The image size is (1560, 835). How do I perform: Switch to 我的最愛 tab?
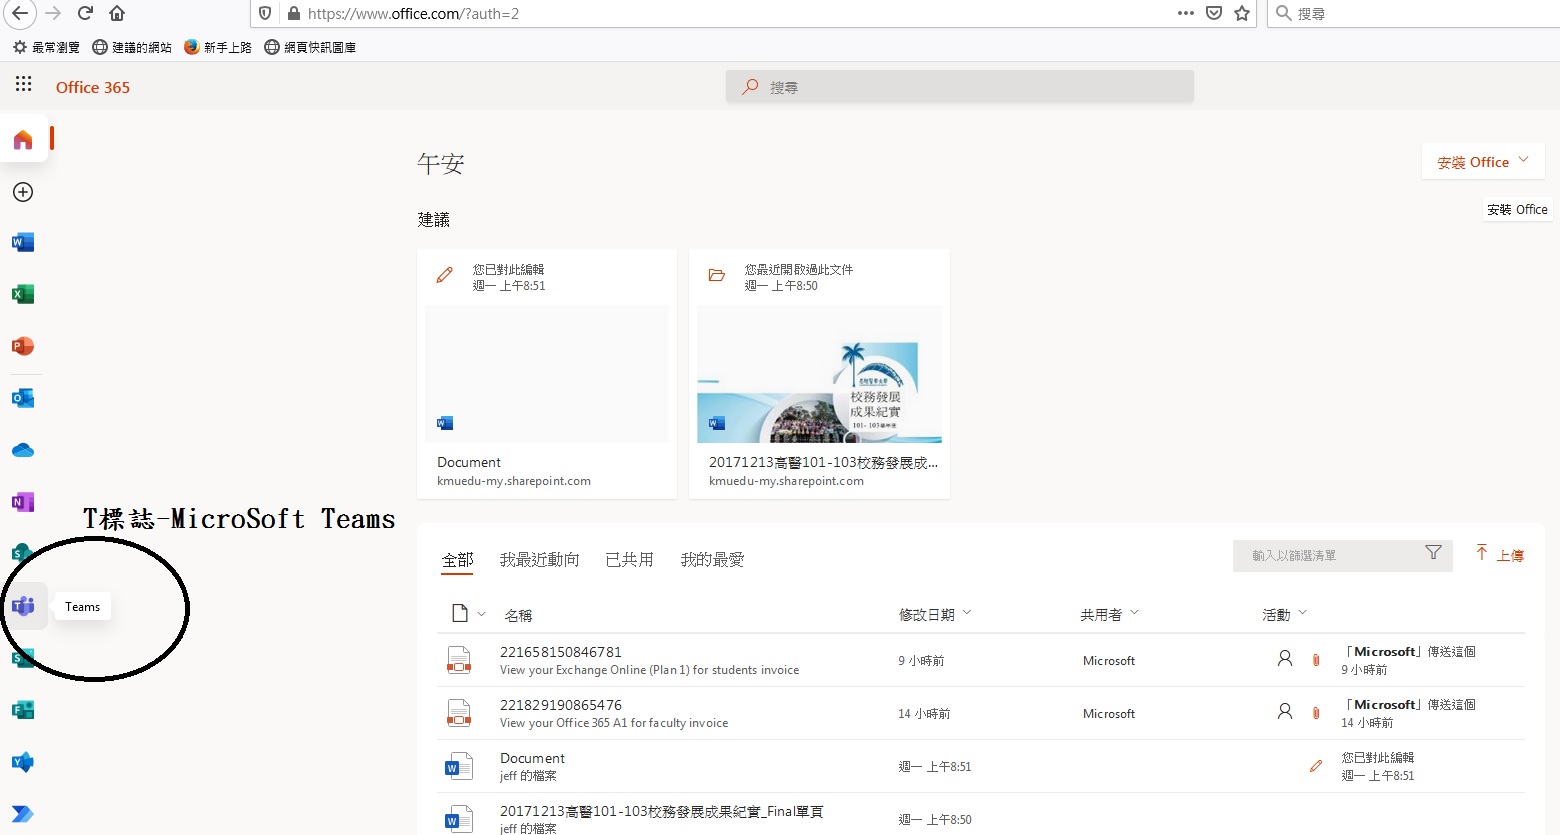[x=713, y=560]
